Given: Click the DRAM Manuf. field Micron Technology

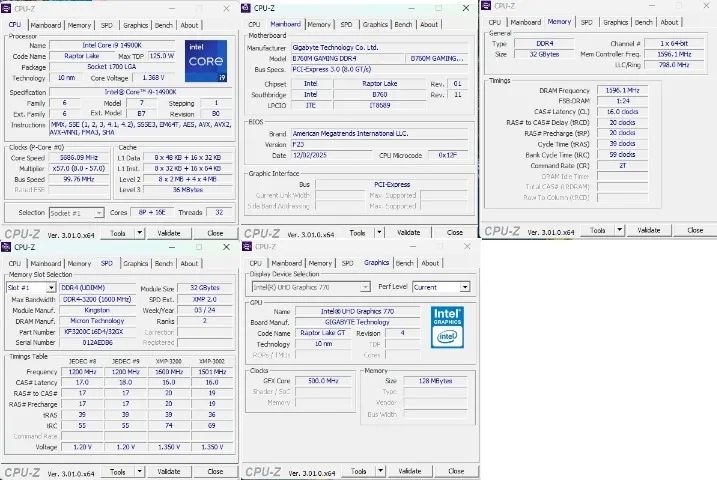Looking at the screenshot, I should (97, 321).
